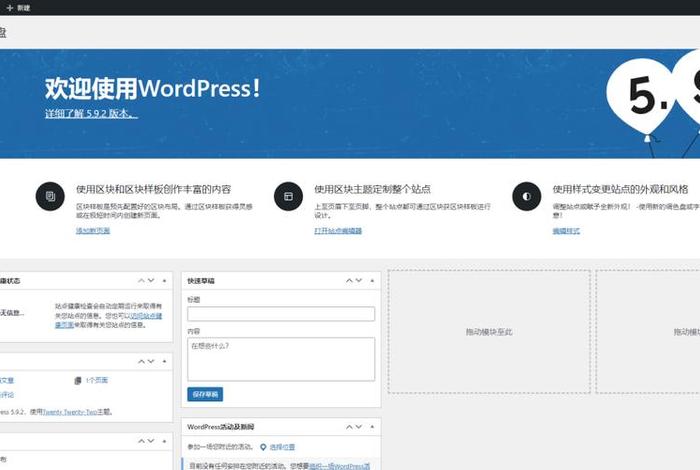Open the 1个页面 link
The image size is (700, 470).
pos(97,380)
